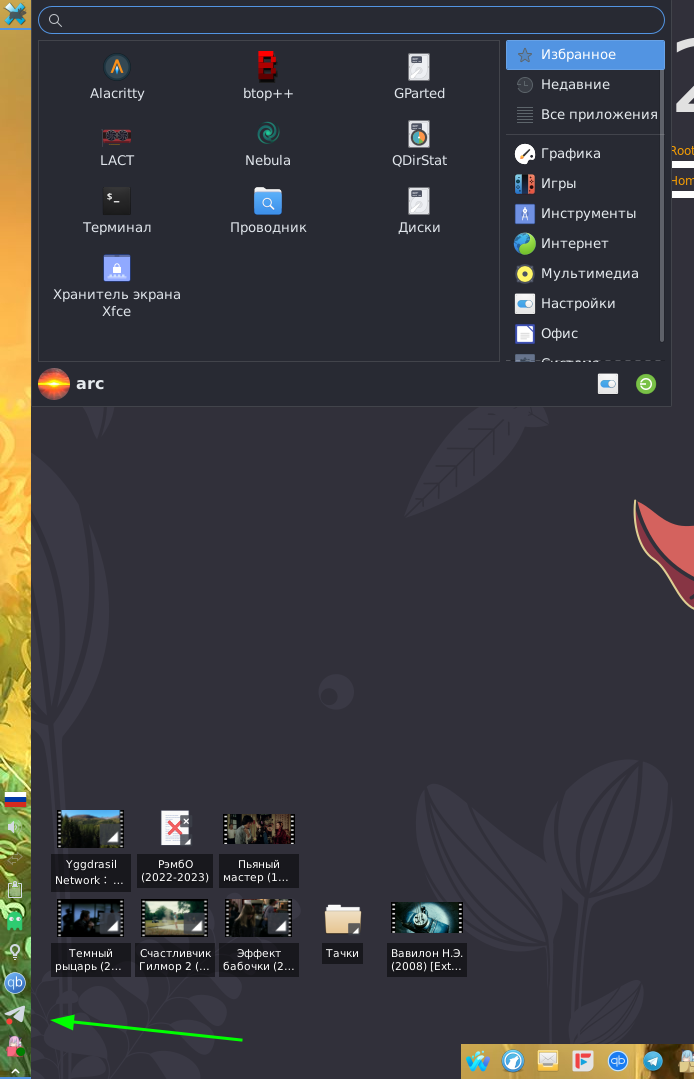Launch the Alacritty terminal emulator

tap(117, 78)
